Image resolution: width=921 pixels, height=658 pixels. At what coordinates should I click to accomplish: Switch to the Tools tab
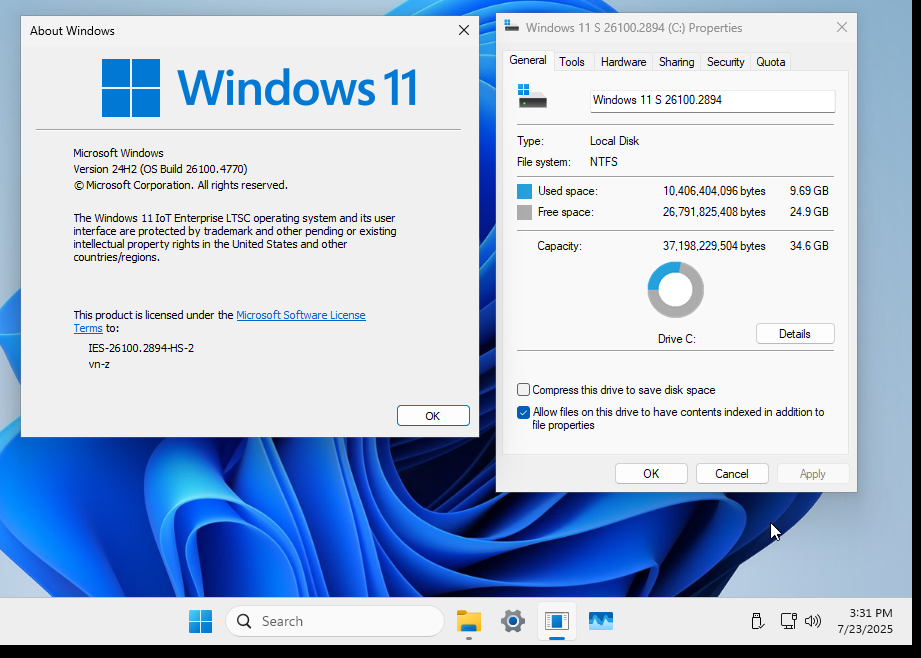[572, 62]
